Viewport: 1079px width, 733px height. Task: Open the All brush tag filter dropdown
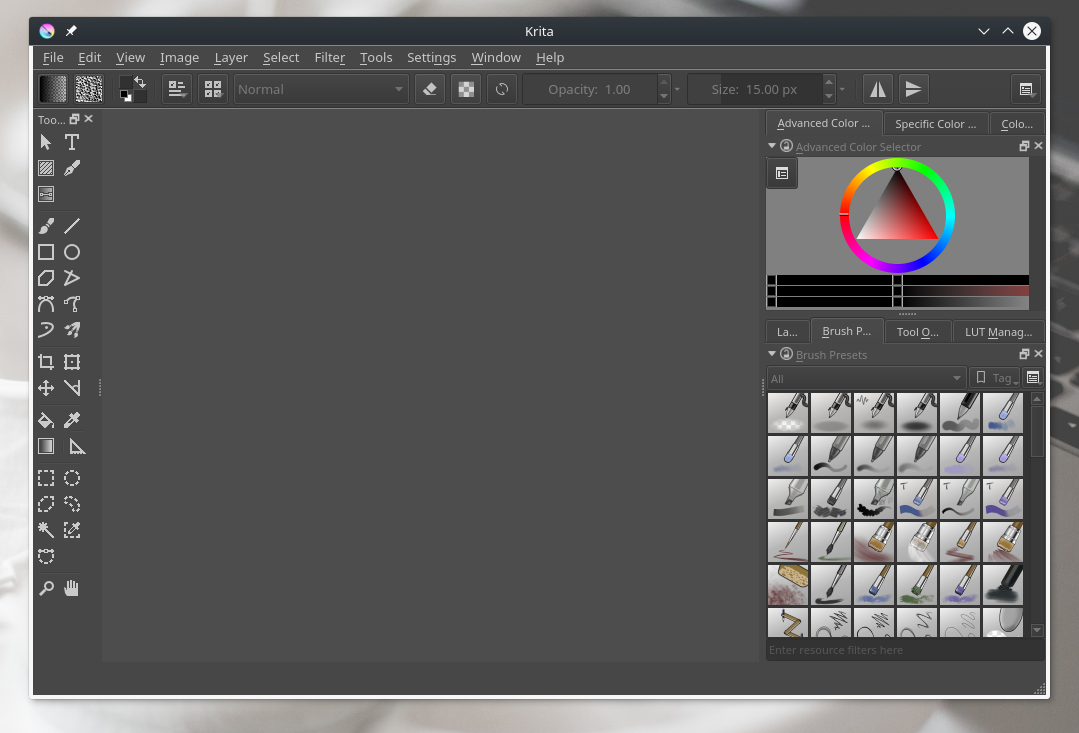tap(866, 379)
